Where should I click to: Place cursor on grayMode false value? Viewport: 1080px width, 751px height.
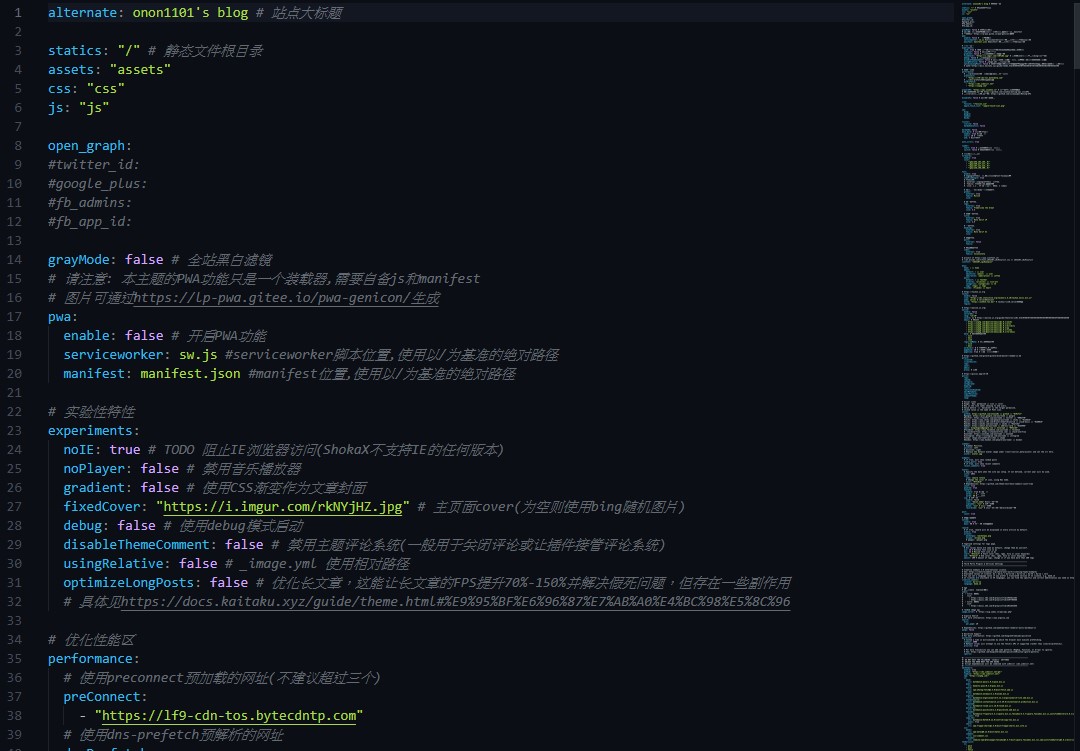pyautogui.click(x=144, y=260)
